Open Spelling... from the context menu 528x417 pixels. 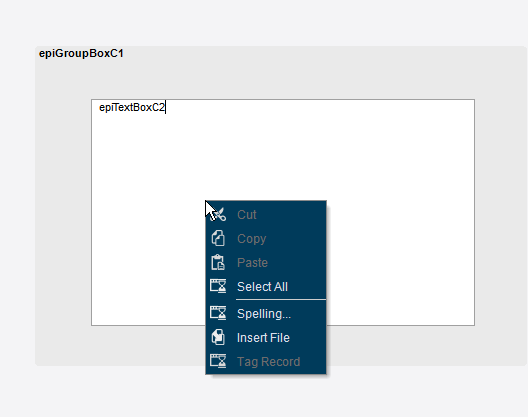pos(266,314)
